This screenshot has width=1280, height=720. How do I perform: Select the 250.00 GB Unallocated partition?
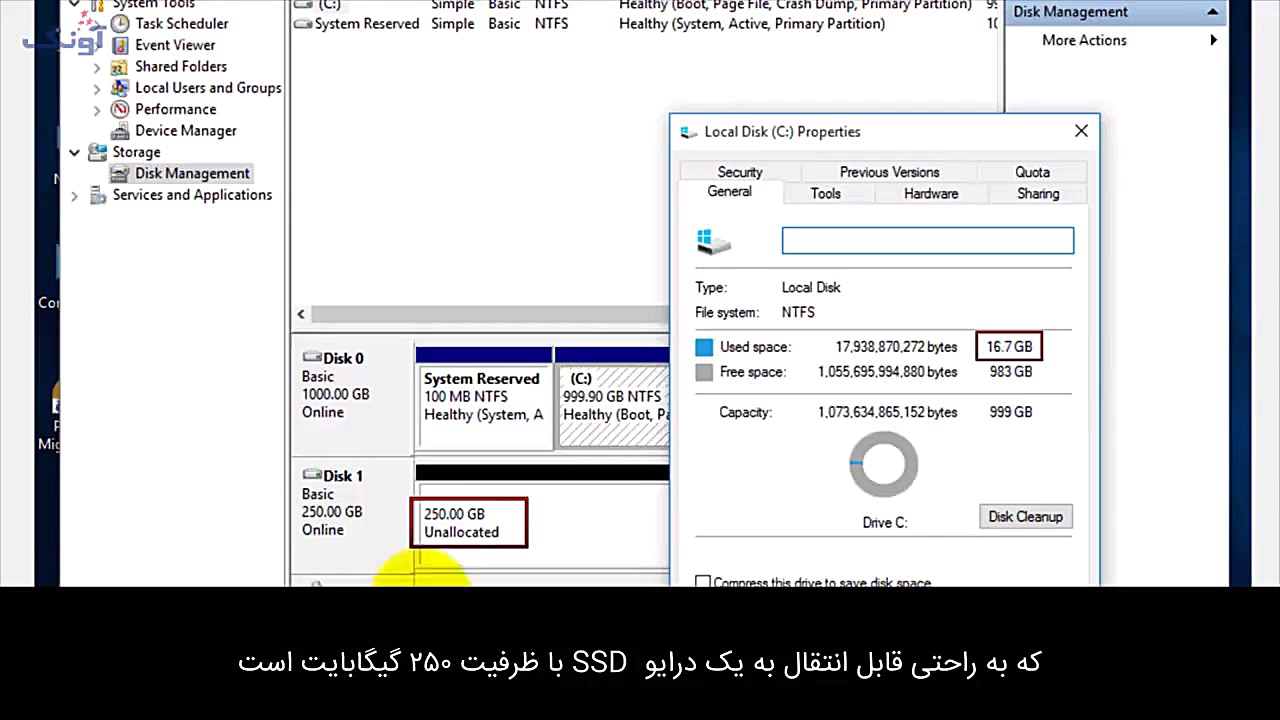pos(468,522)
